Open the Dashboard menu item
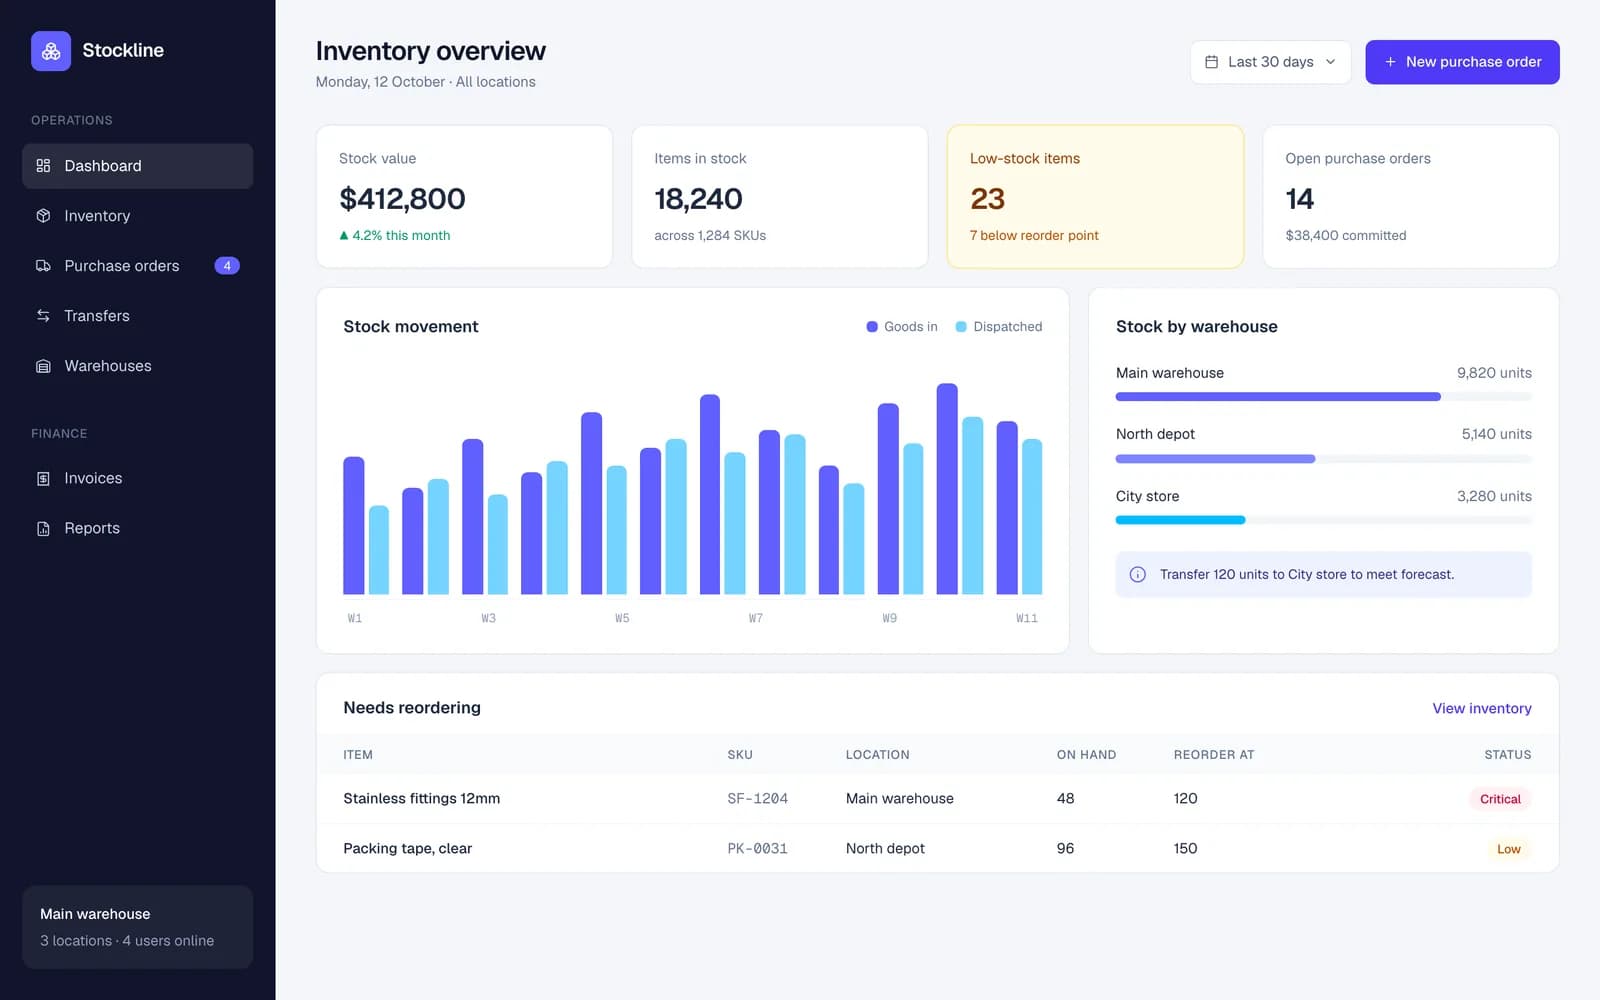 point(137,166)
